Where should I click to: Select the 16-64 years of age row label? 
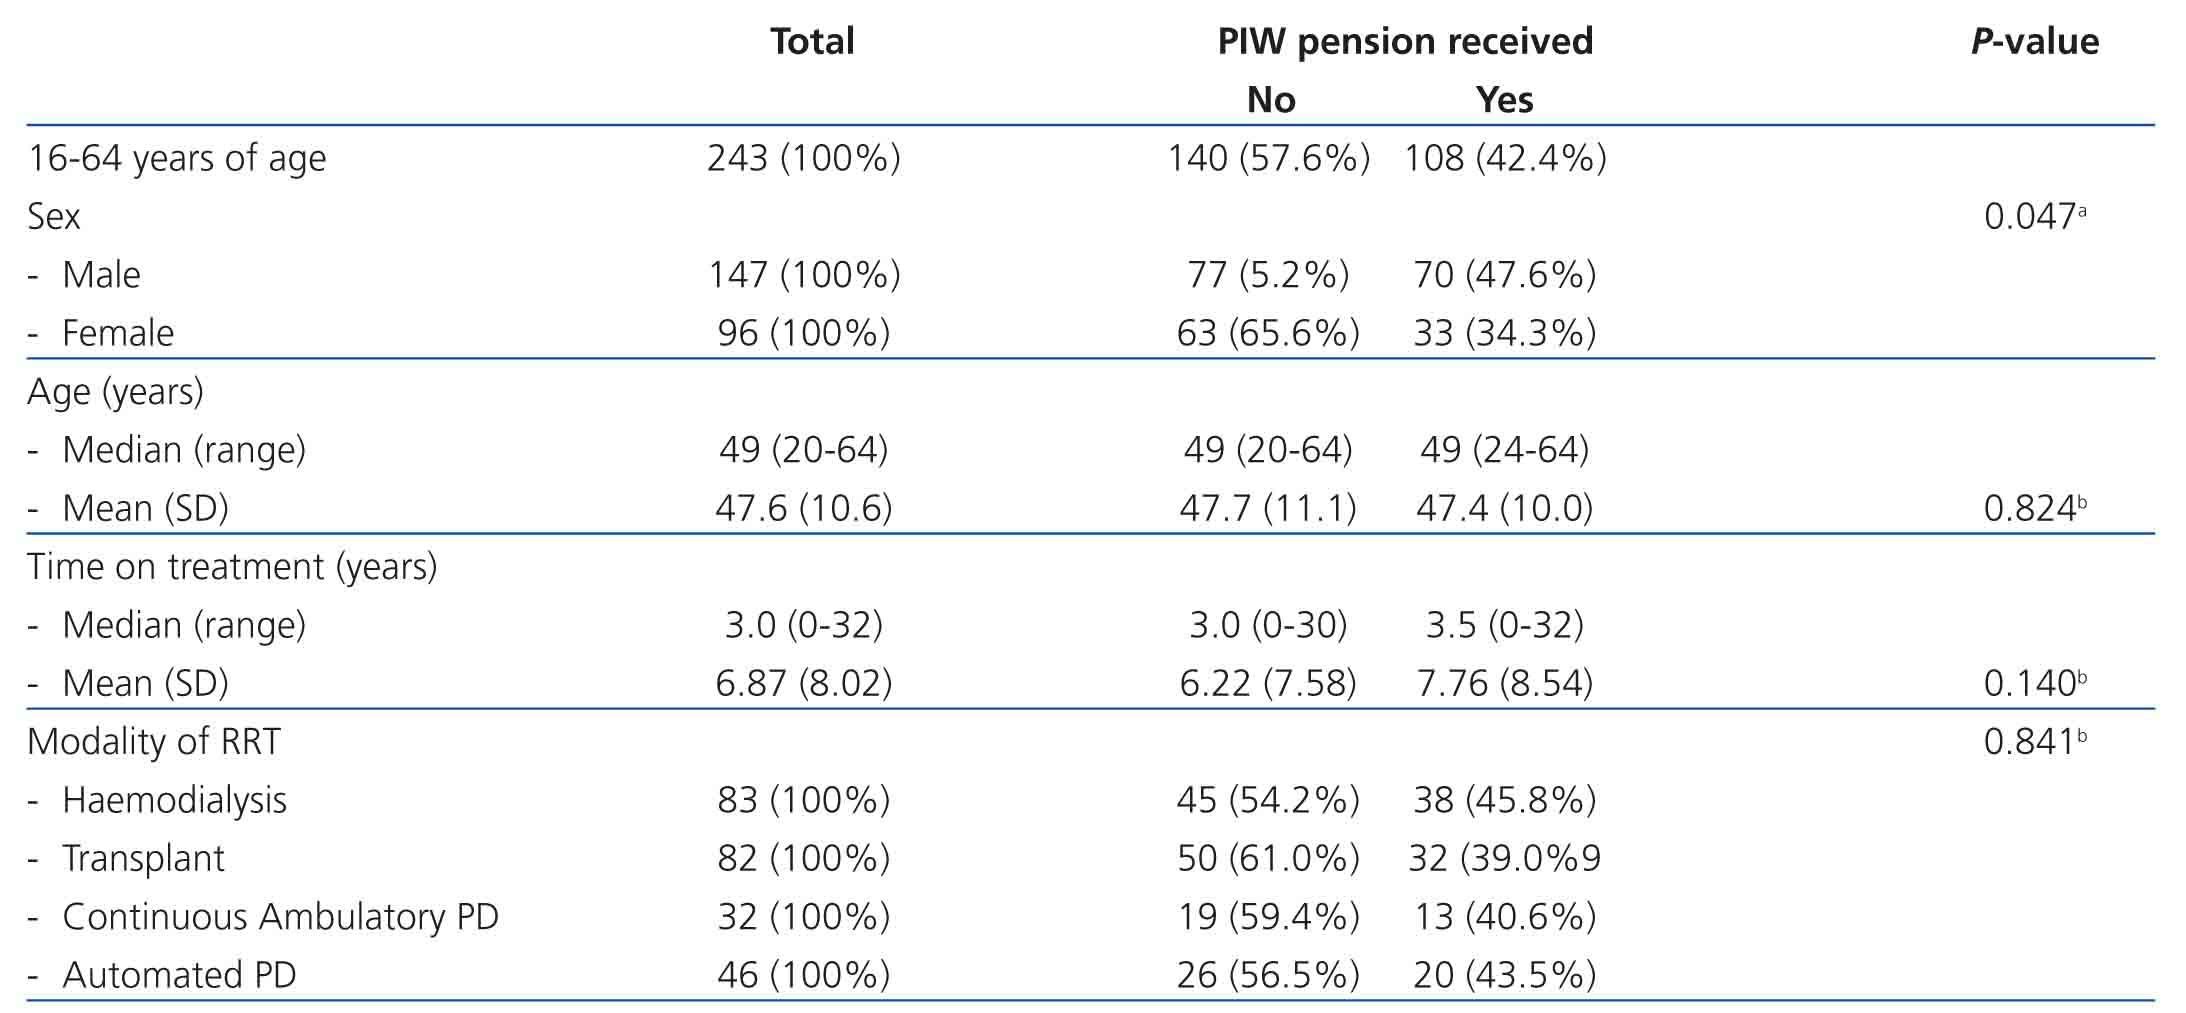177,158
